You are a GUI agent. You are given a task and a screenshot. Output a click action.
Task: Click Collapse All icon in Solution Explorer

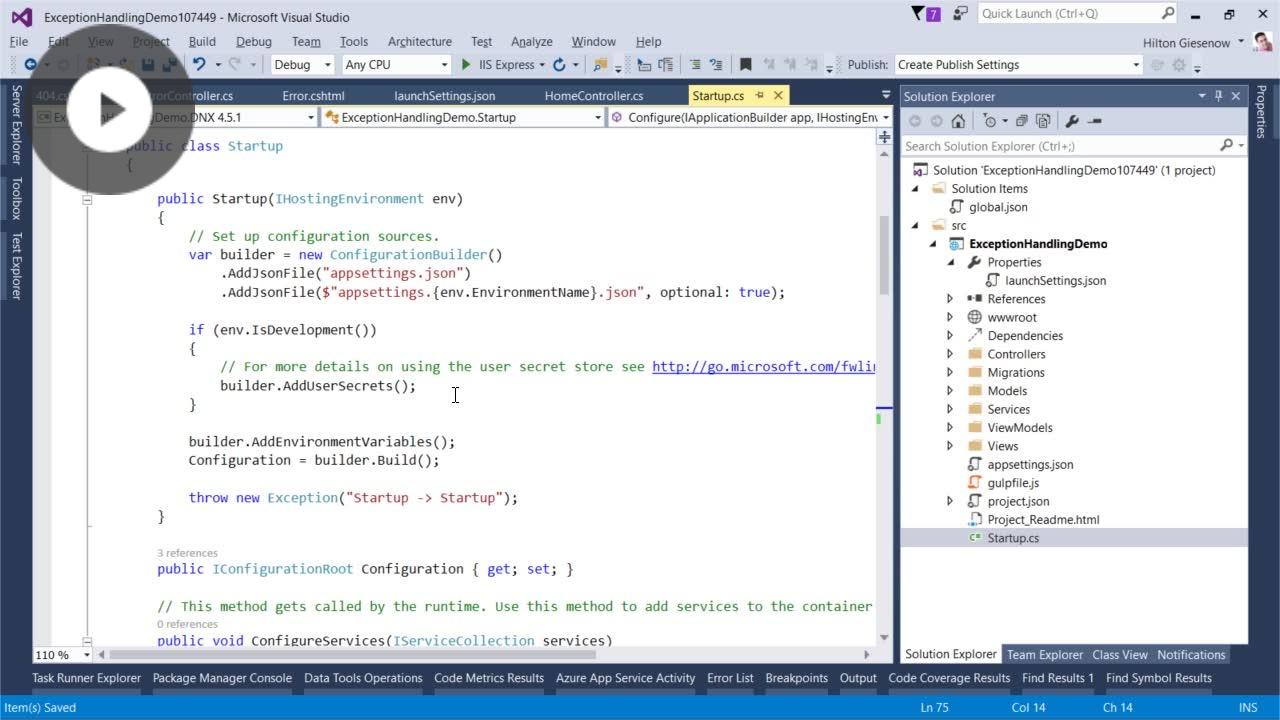click(1021, 121)
